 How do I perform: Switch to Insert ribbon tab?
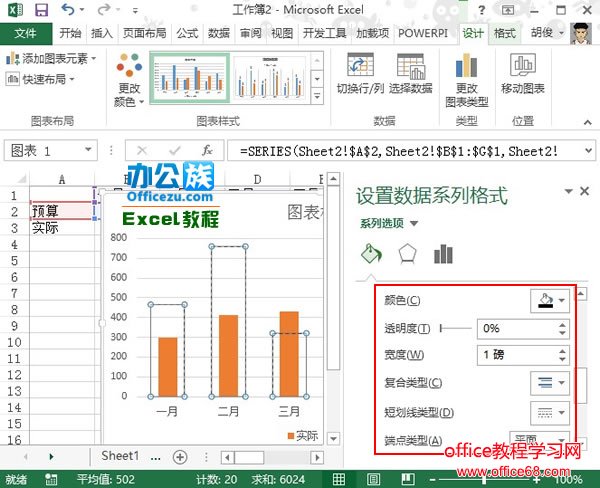tap(102, 33)
